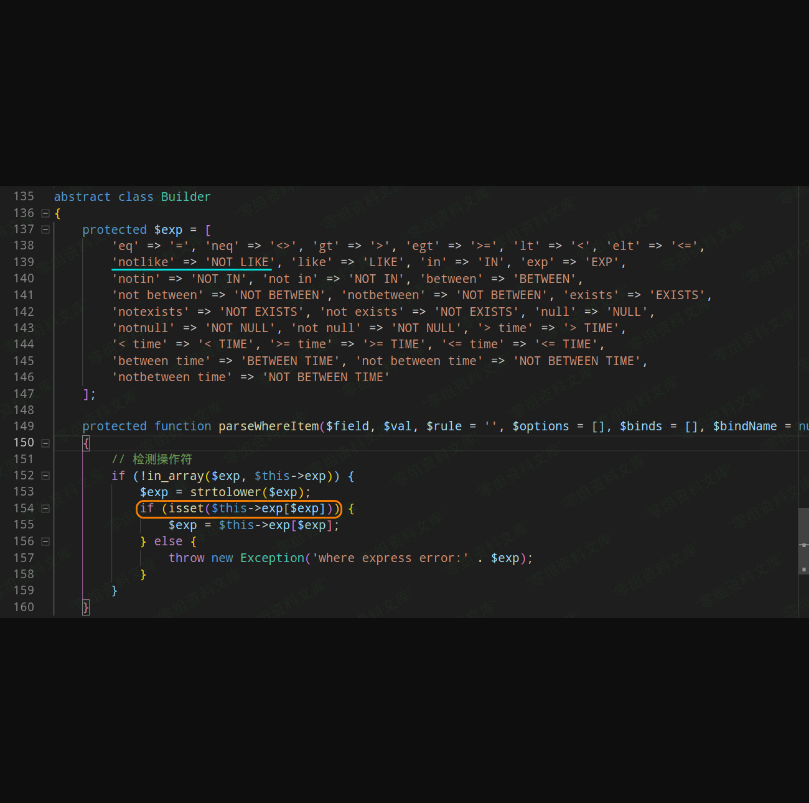Image resolution: width=809 pixels, height=803 pixels.
Task: Collapse the parseWhereItem function body at line 150
Action: click(45, 442)
